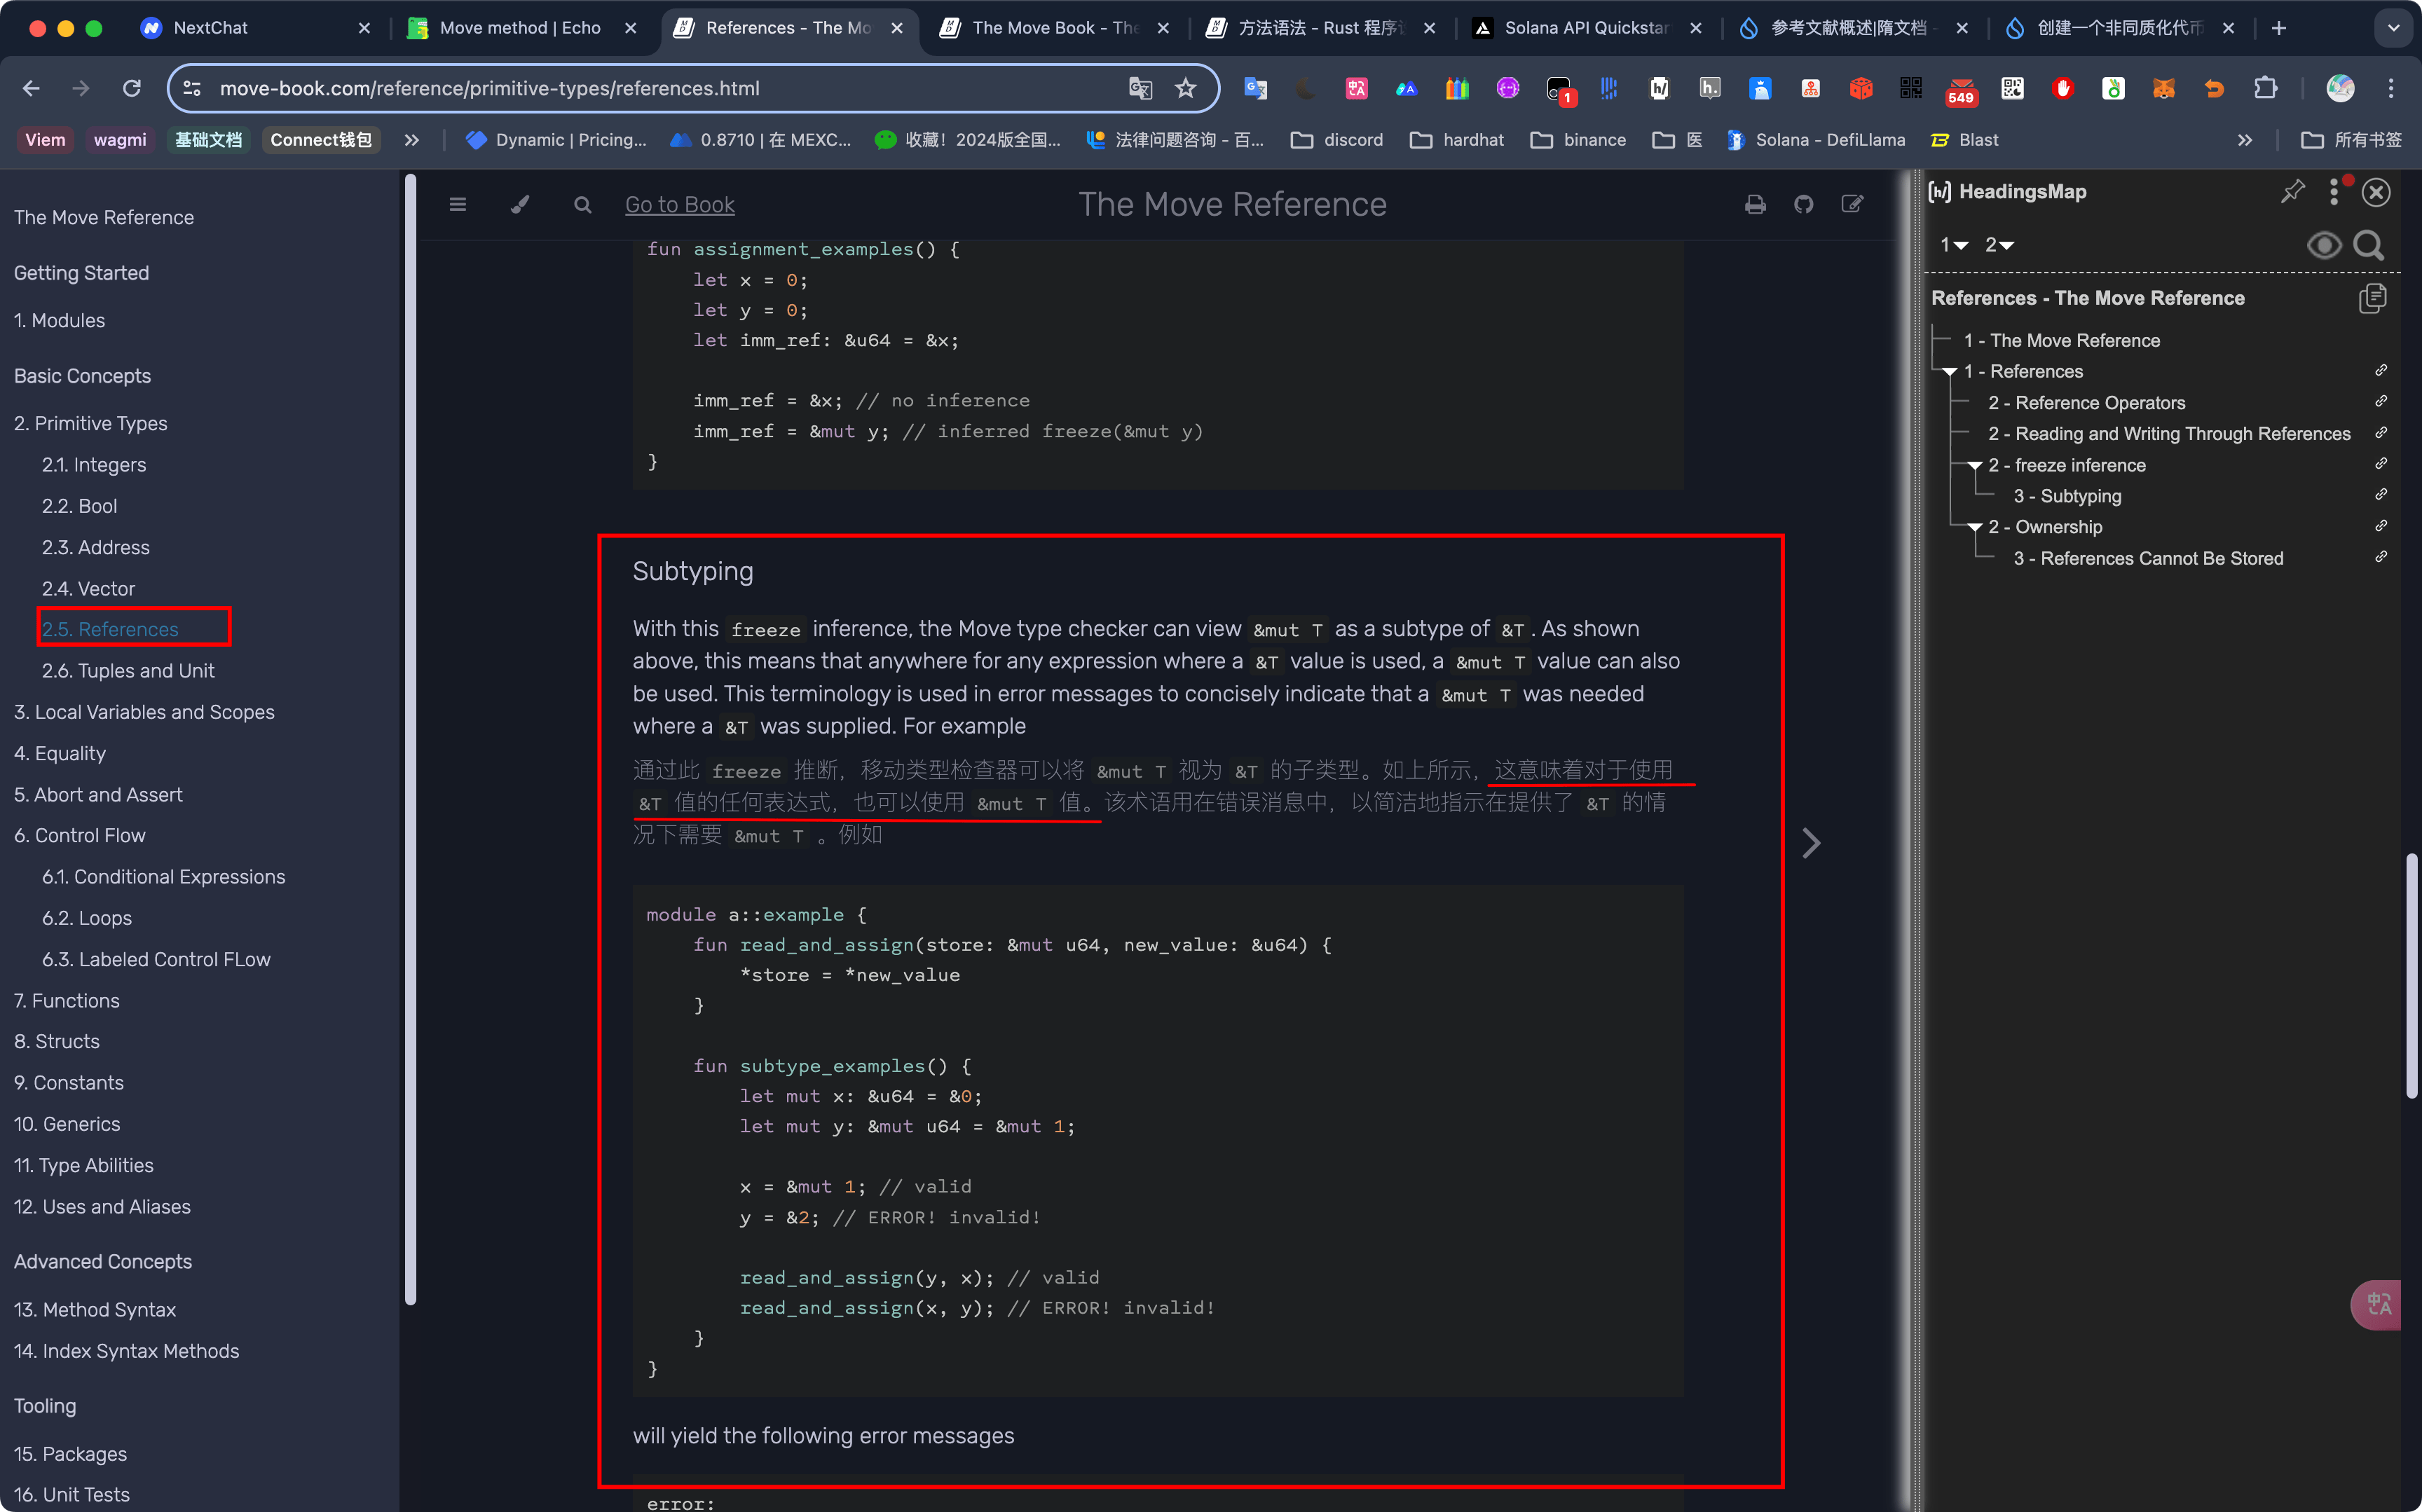
Task: Click the print book icon
Action: point(1755,205)
